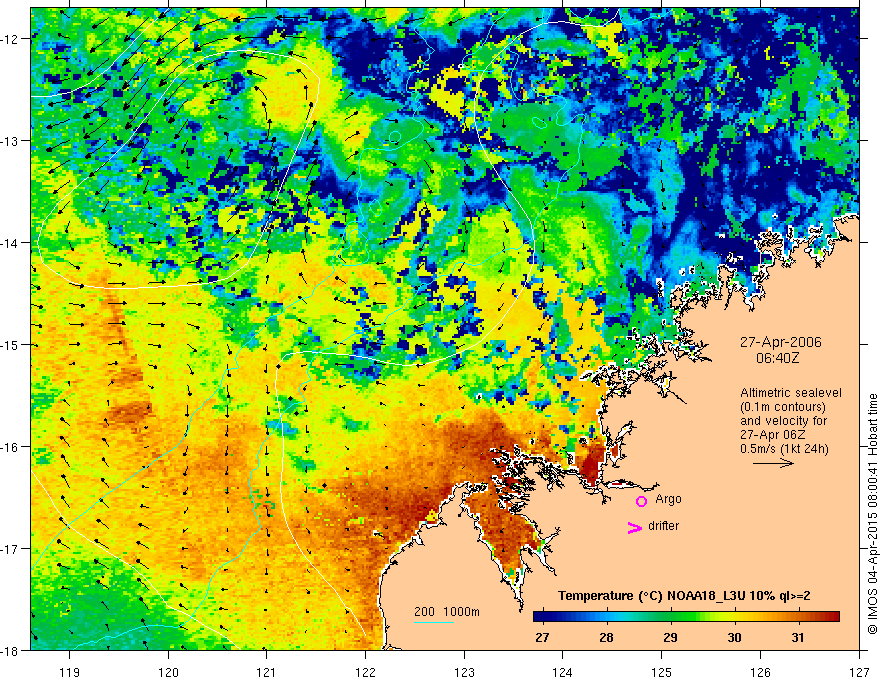Click the 30 value on the colorbar
Image resolution: width=880 pixels, height=680 pixels.
pyautogui.click(x=734, y=637)
